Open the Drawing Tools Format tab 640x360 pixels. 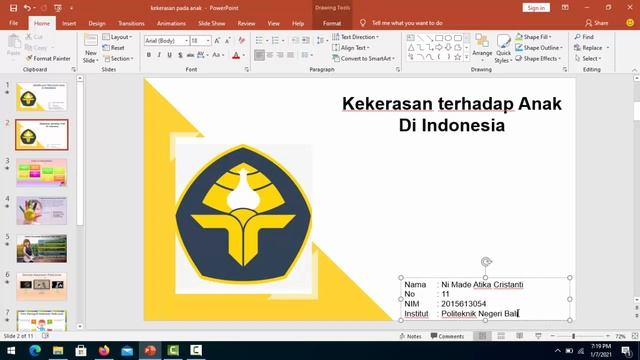tap(332, 23)
